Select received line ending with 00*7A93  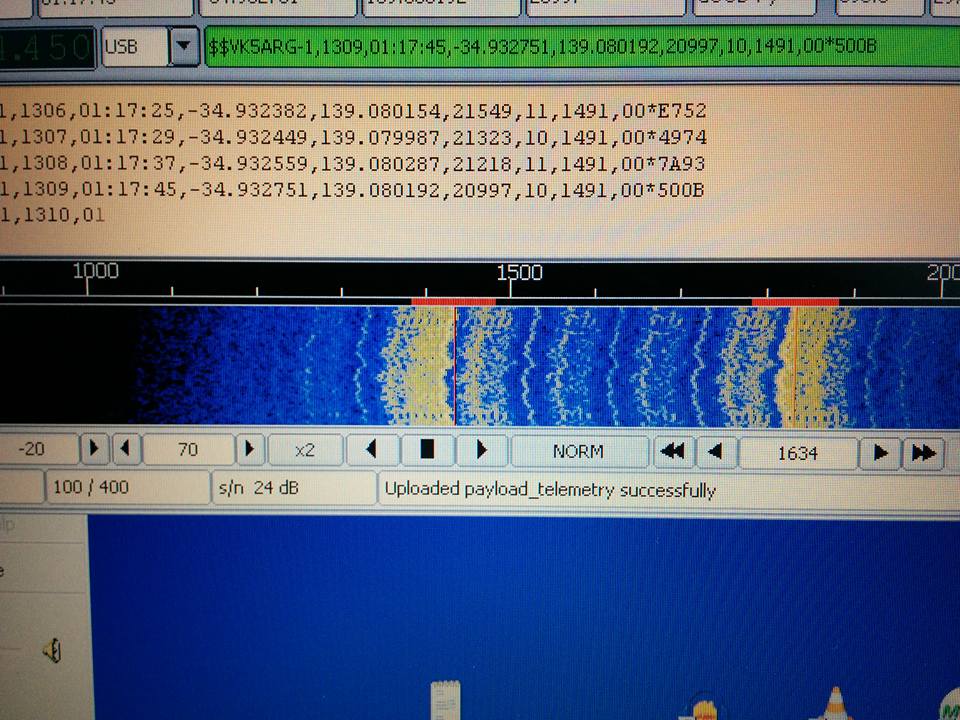(353, 163)
